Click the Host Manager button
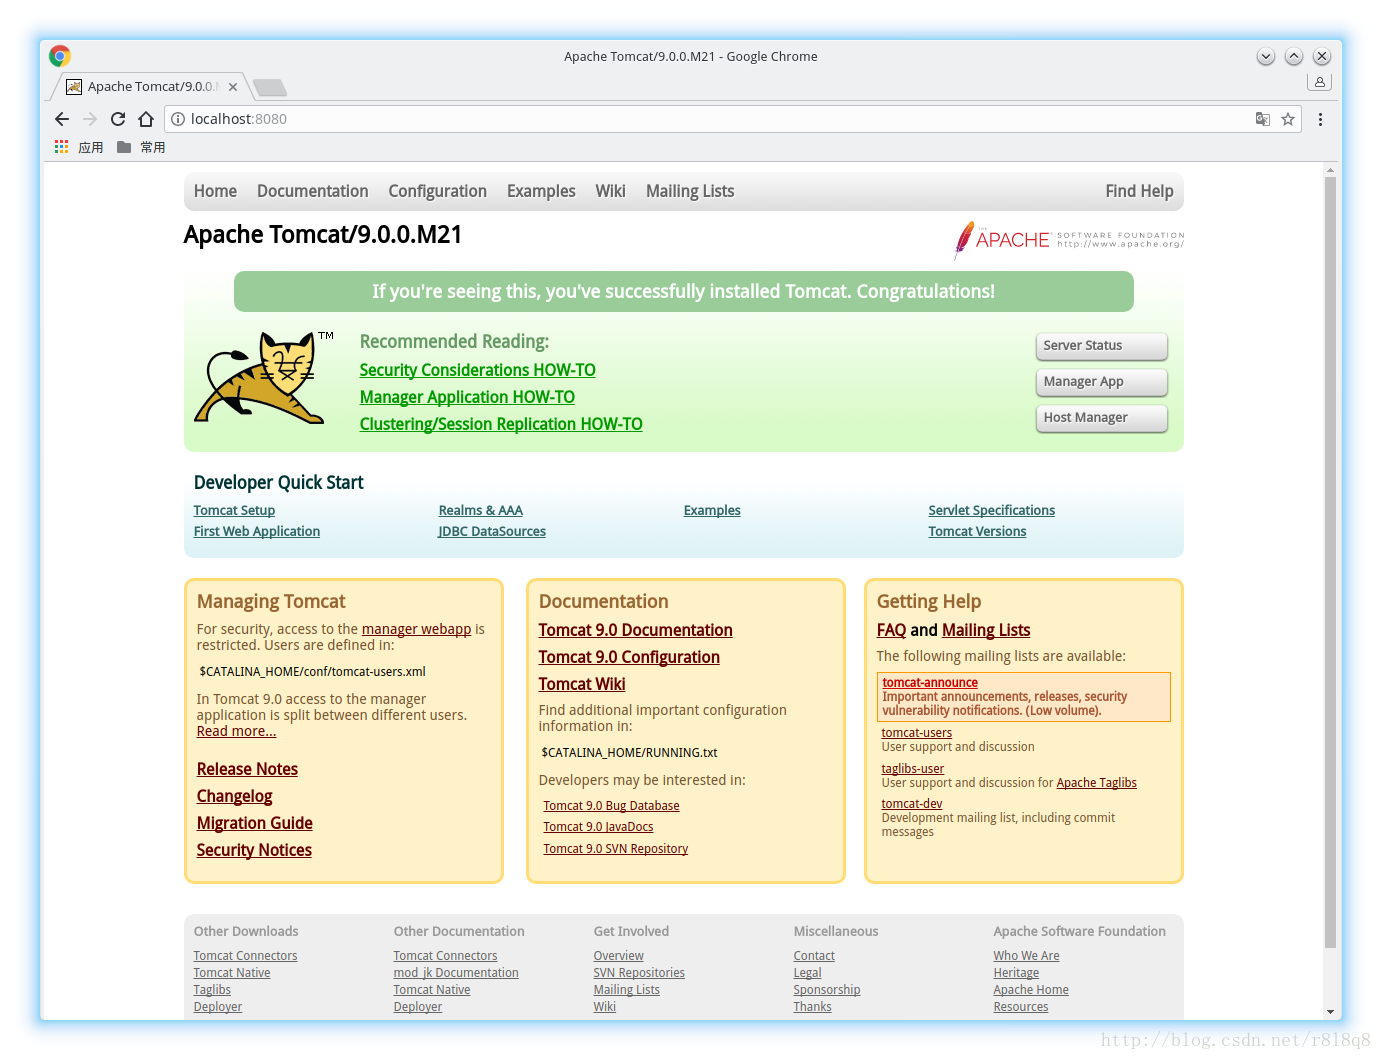Viewport: 1382px width, 1060px height. 1101,418
